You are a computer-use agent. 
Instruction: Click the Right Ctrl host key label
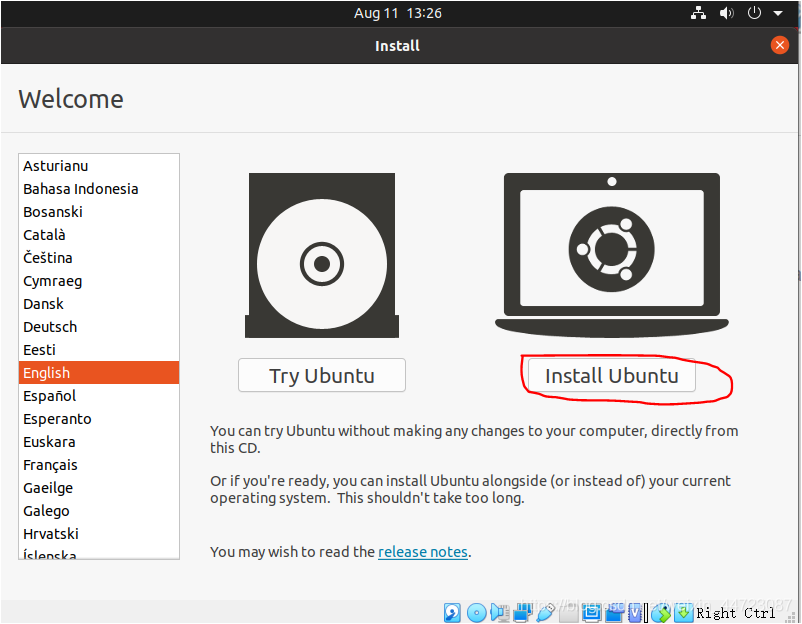[x=736, y=613]
